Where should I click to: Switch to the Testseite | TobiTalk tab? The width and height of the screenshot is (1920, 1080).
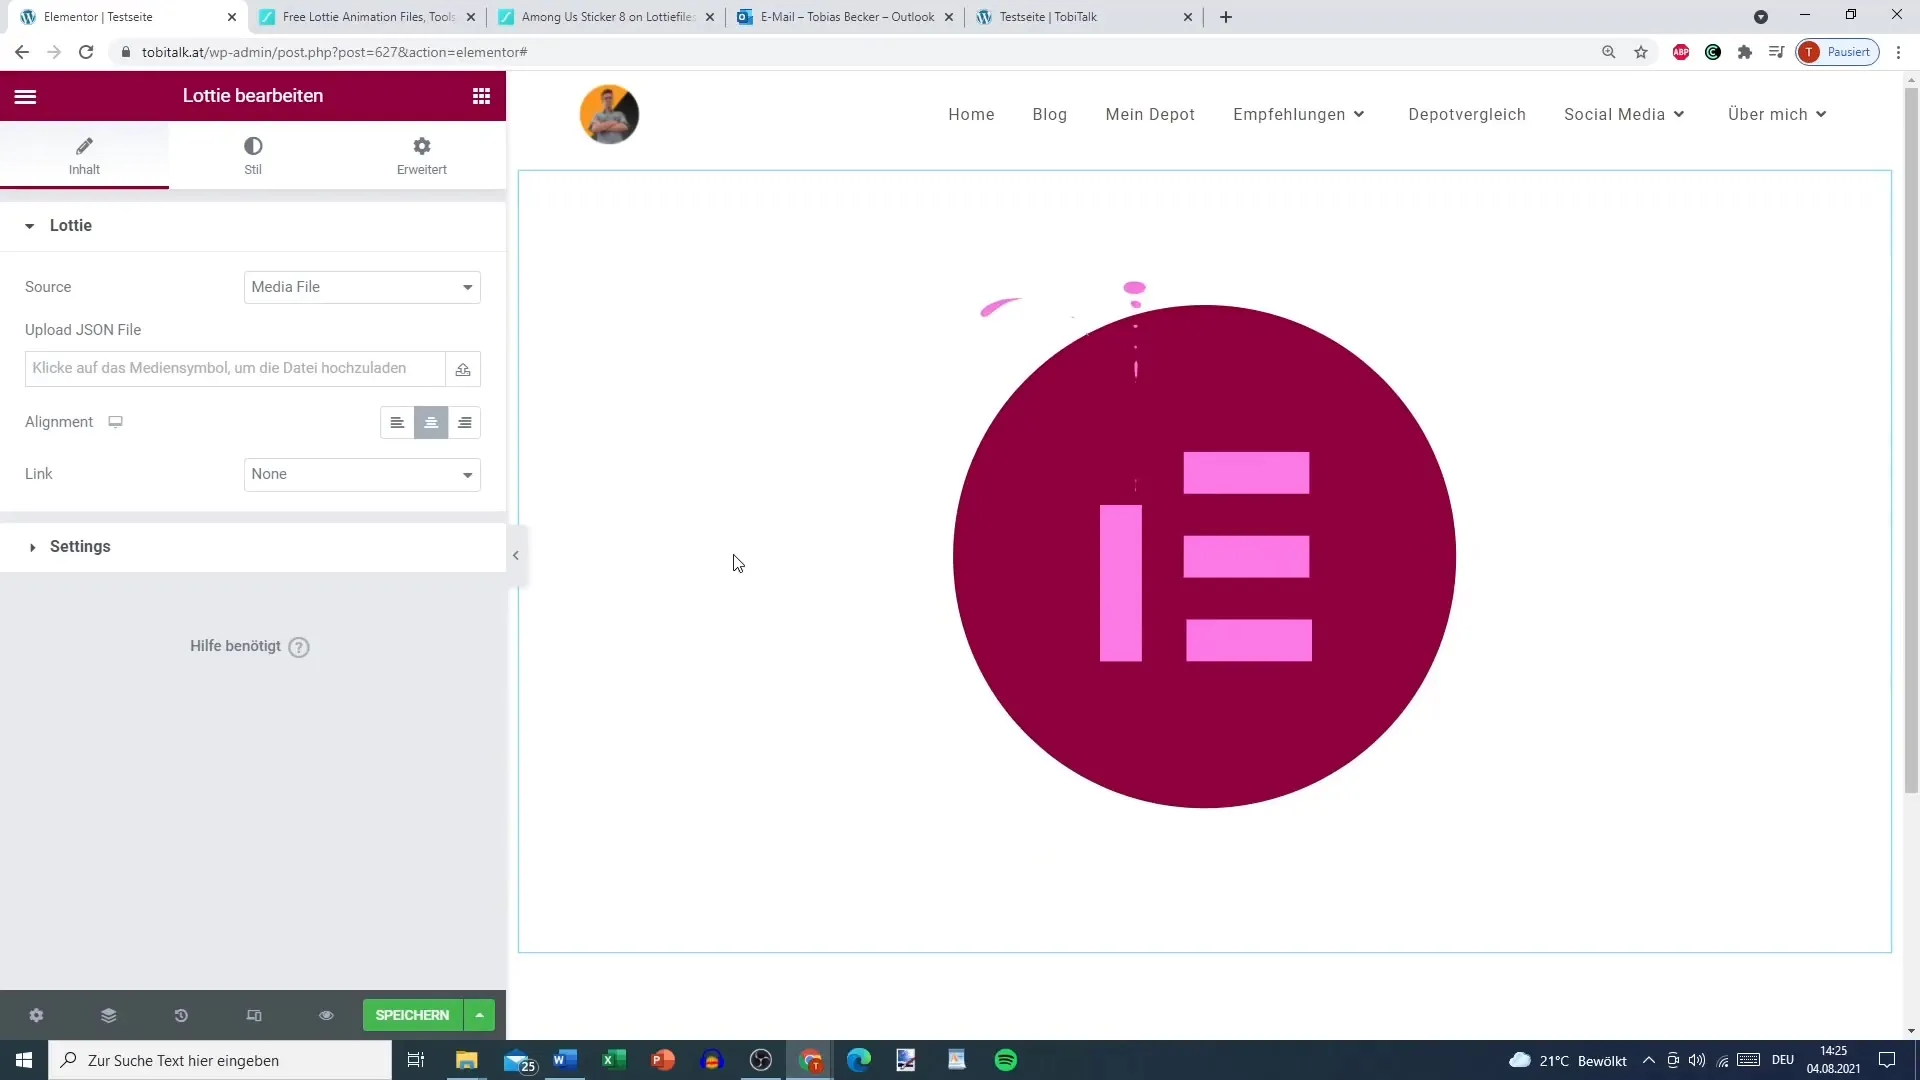click(x=1085, y=17)
